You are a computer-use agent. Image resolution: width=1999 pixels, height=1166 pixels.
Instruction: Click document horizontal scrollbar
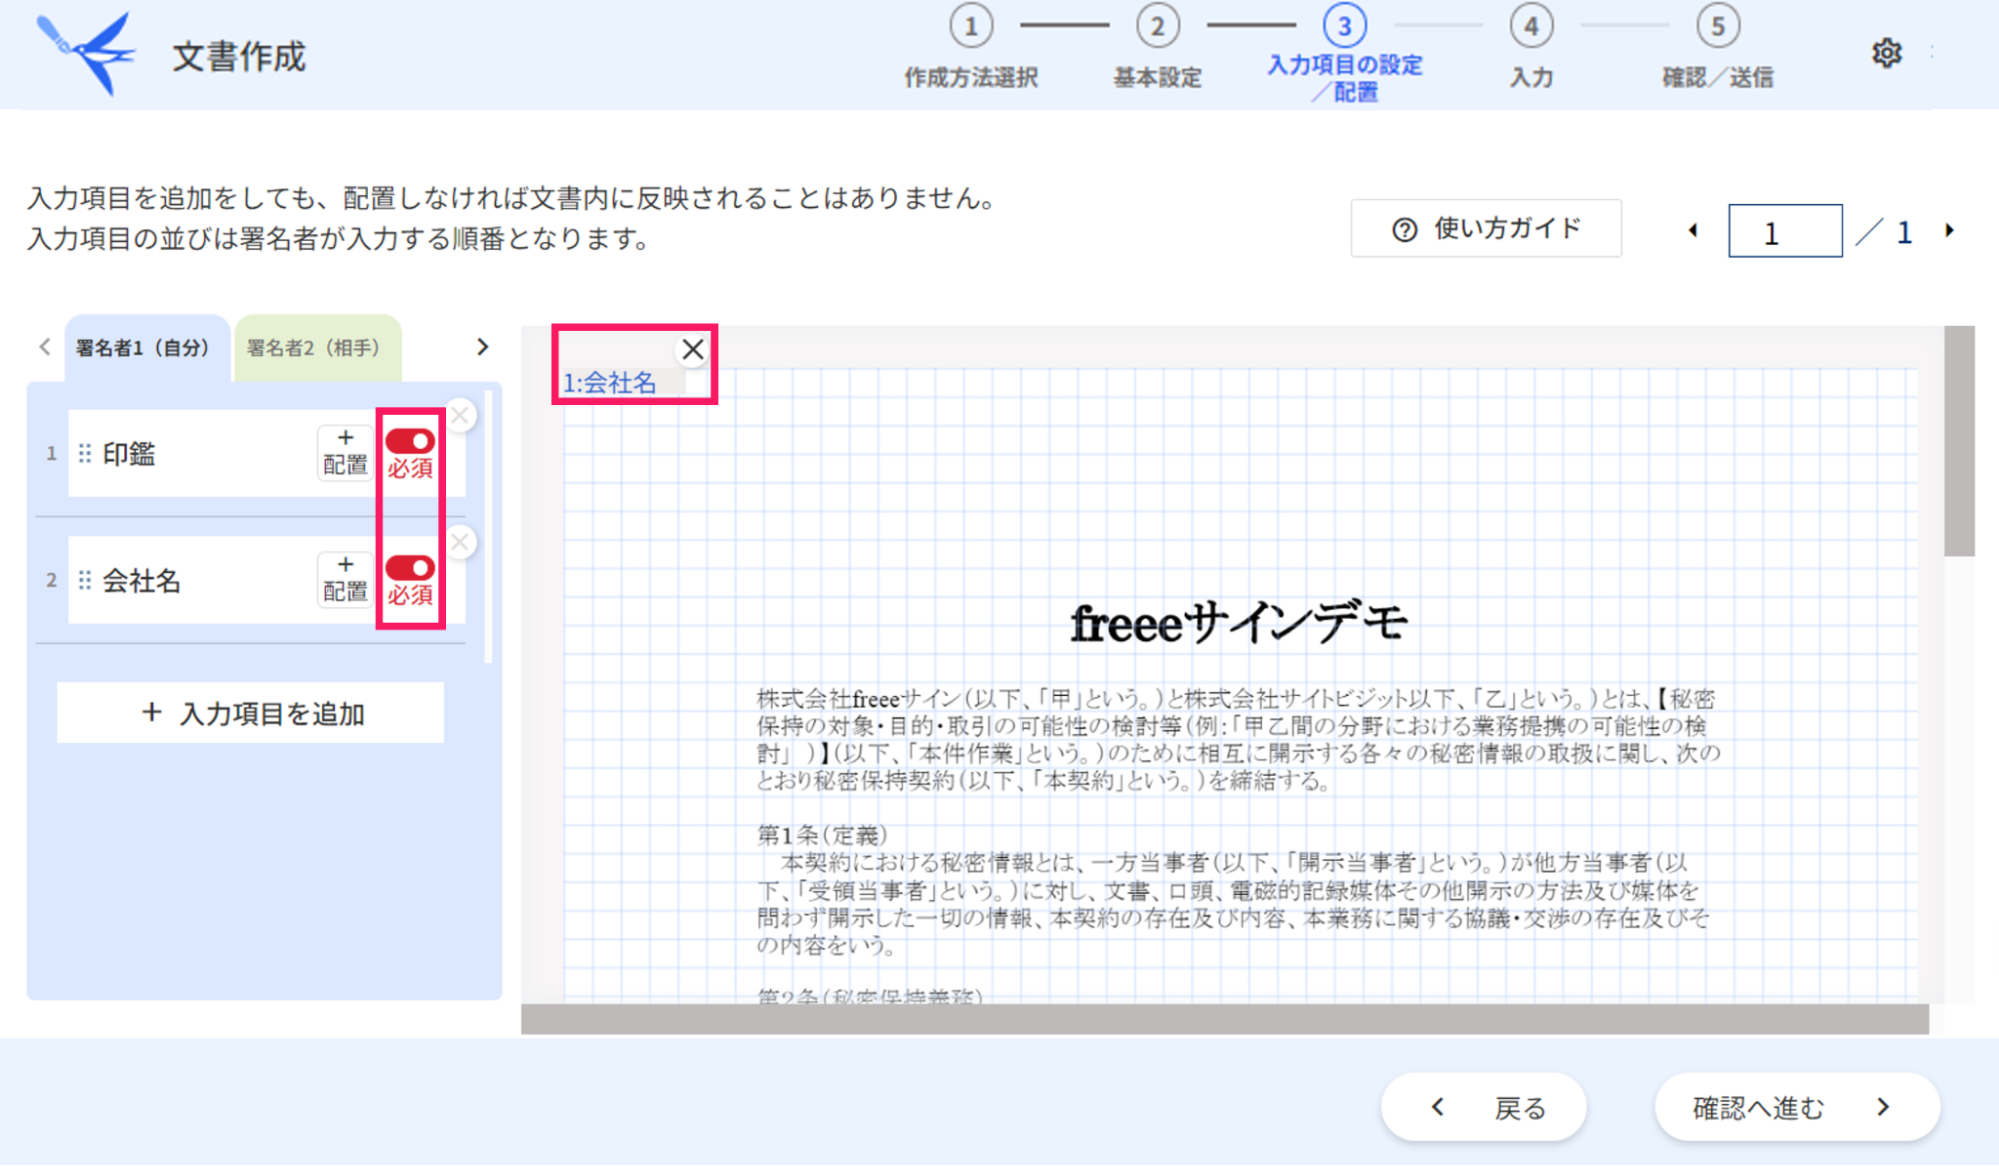1225,1019
